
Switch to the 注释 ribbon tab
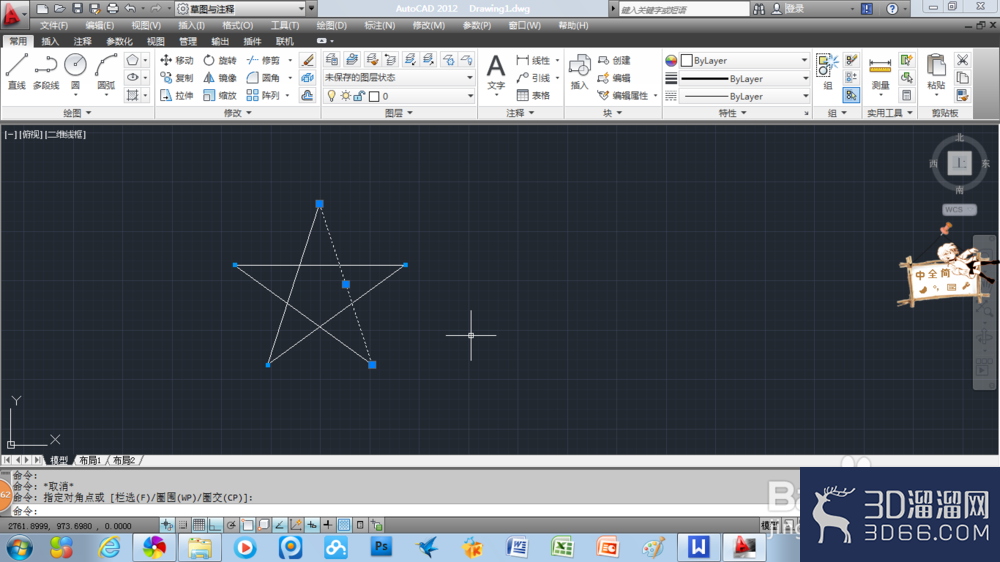[82, 41]
